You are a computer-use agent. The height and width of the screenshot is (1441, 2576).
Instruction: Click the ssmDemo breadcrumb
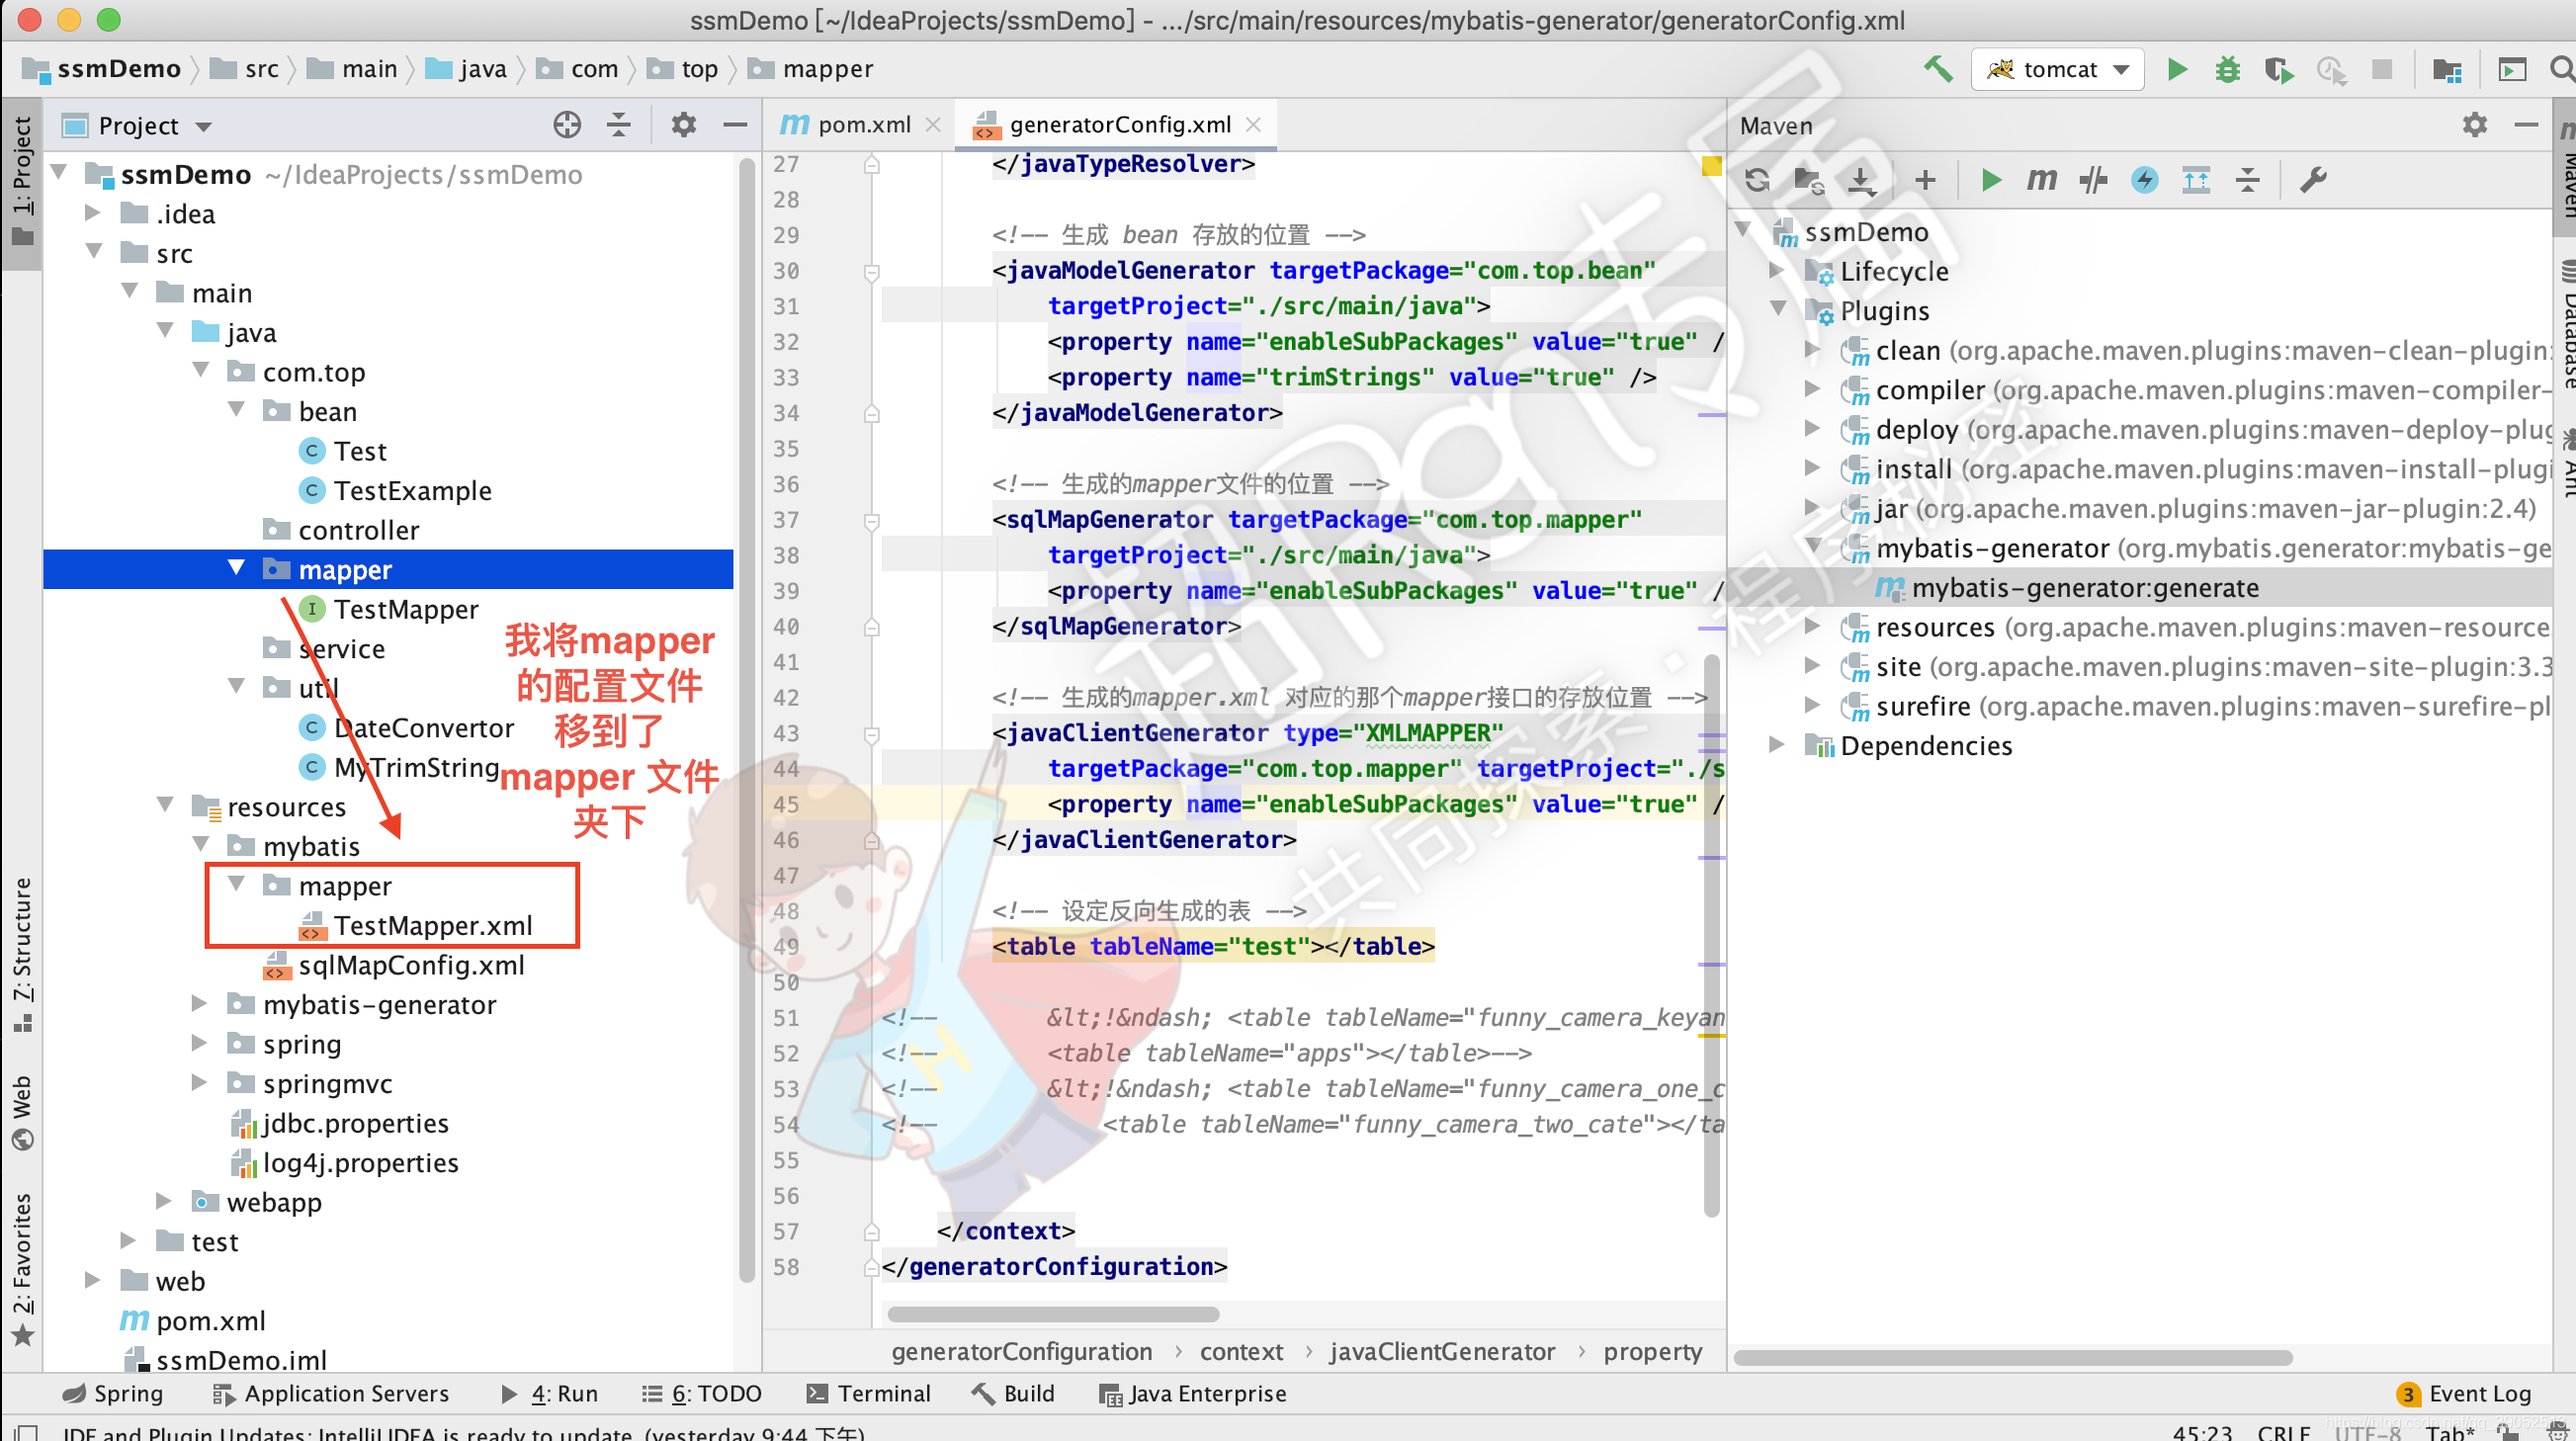[102, 68]
